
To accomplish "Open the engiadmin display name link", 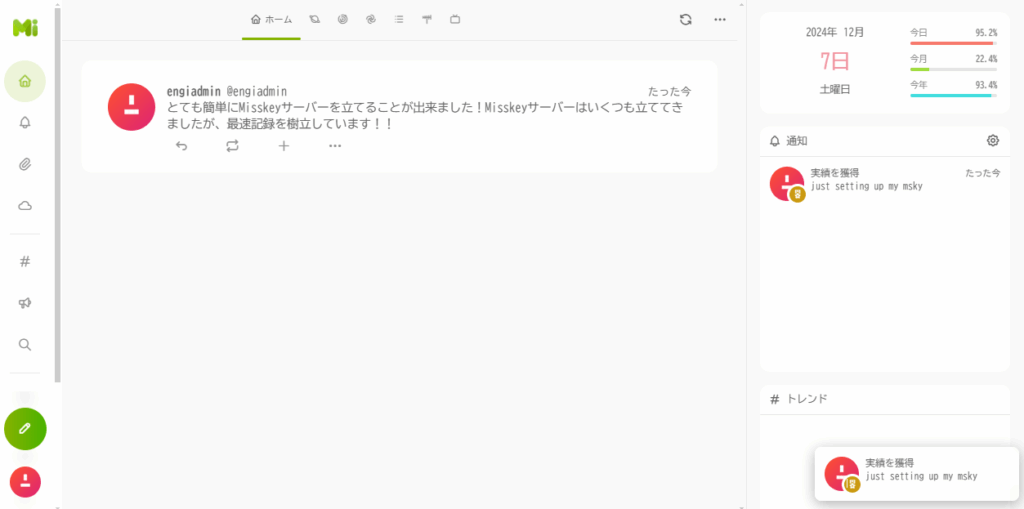I will tap(193, 91).
